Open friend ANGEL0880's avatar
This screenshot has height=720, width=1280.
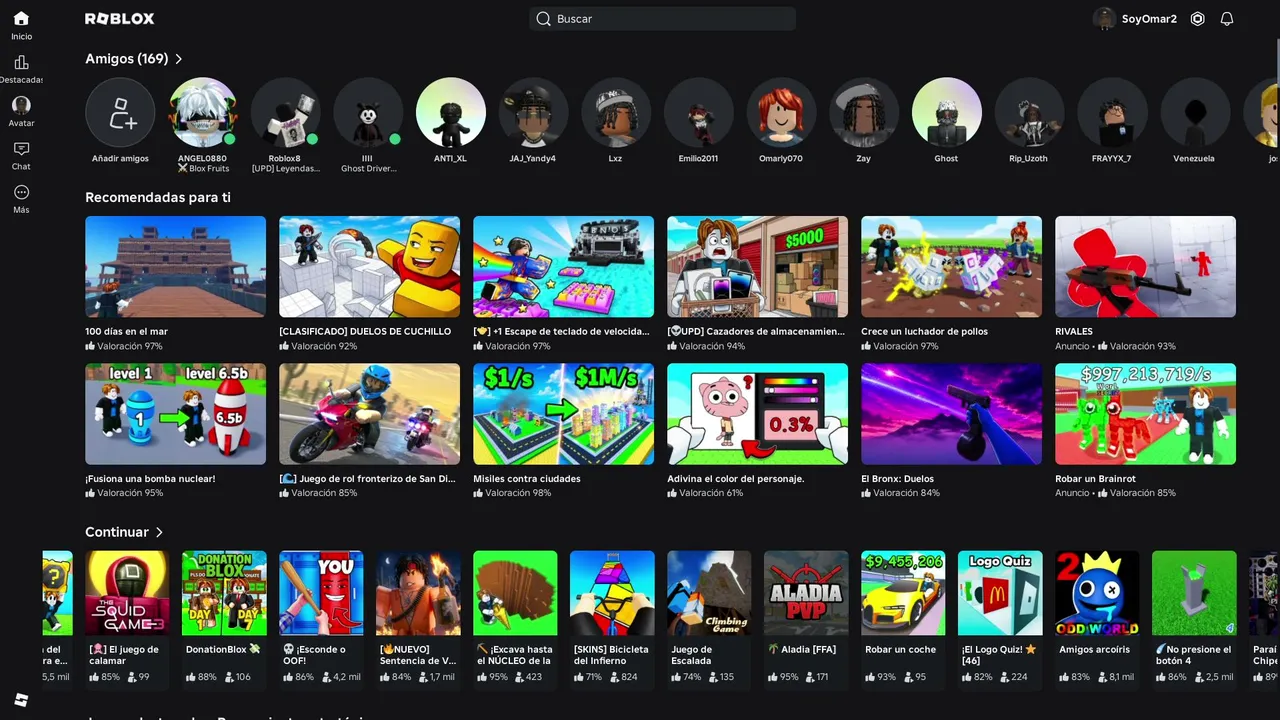203,112
